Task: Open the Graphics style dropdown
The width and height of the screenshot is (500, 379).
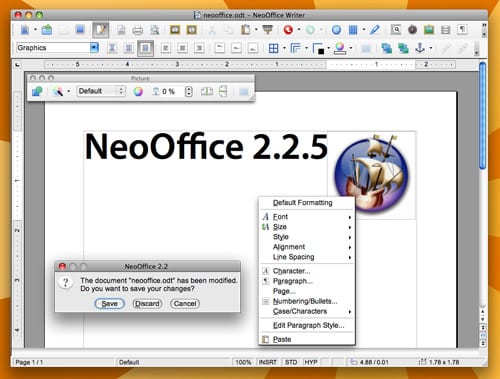Action: pyautogui.click(x=94, y=48)
